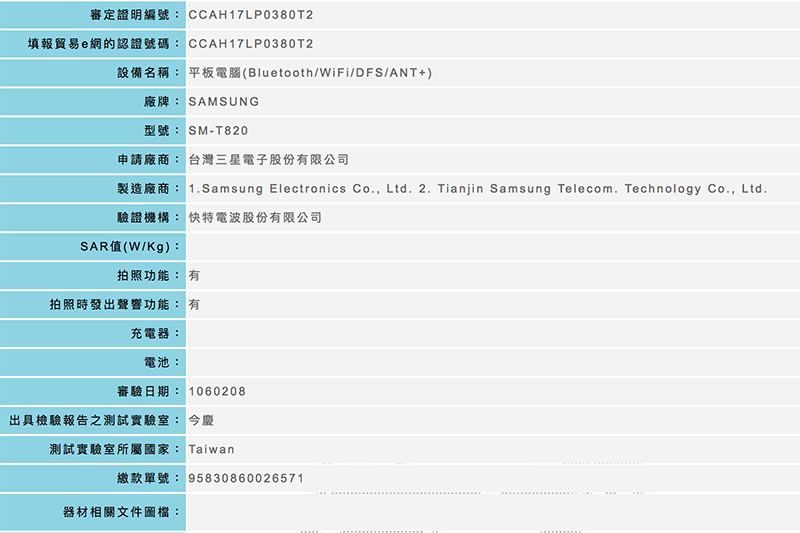
Task: Select the SAMSUNG brand value text
Action: (x=223, y=102)
